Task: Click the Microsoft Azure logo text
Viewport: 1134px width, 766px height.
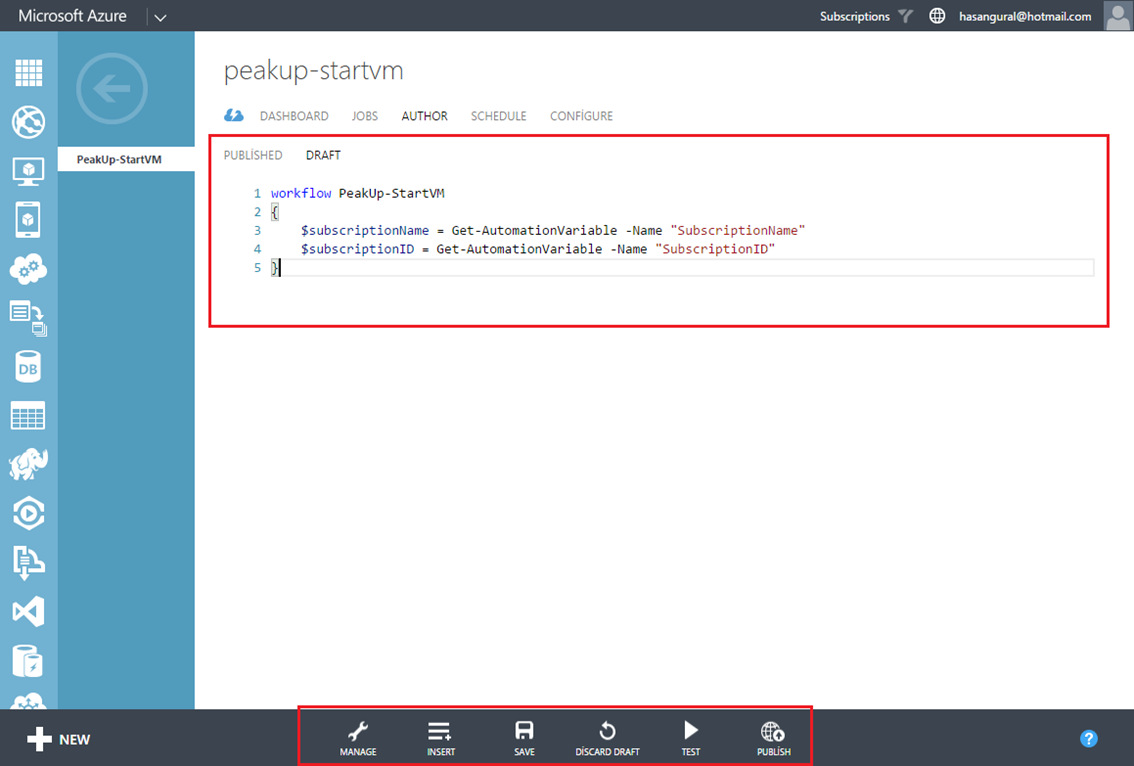Action: [72, 16]
